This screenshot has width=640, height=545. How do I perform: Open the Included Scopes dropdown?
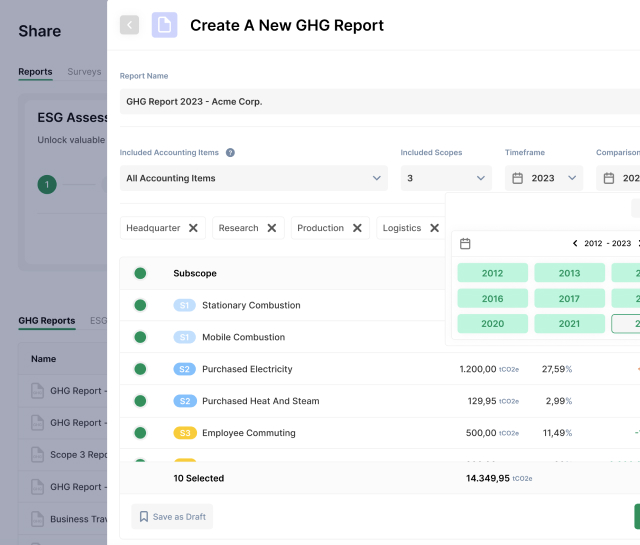point(446,178)
